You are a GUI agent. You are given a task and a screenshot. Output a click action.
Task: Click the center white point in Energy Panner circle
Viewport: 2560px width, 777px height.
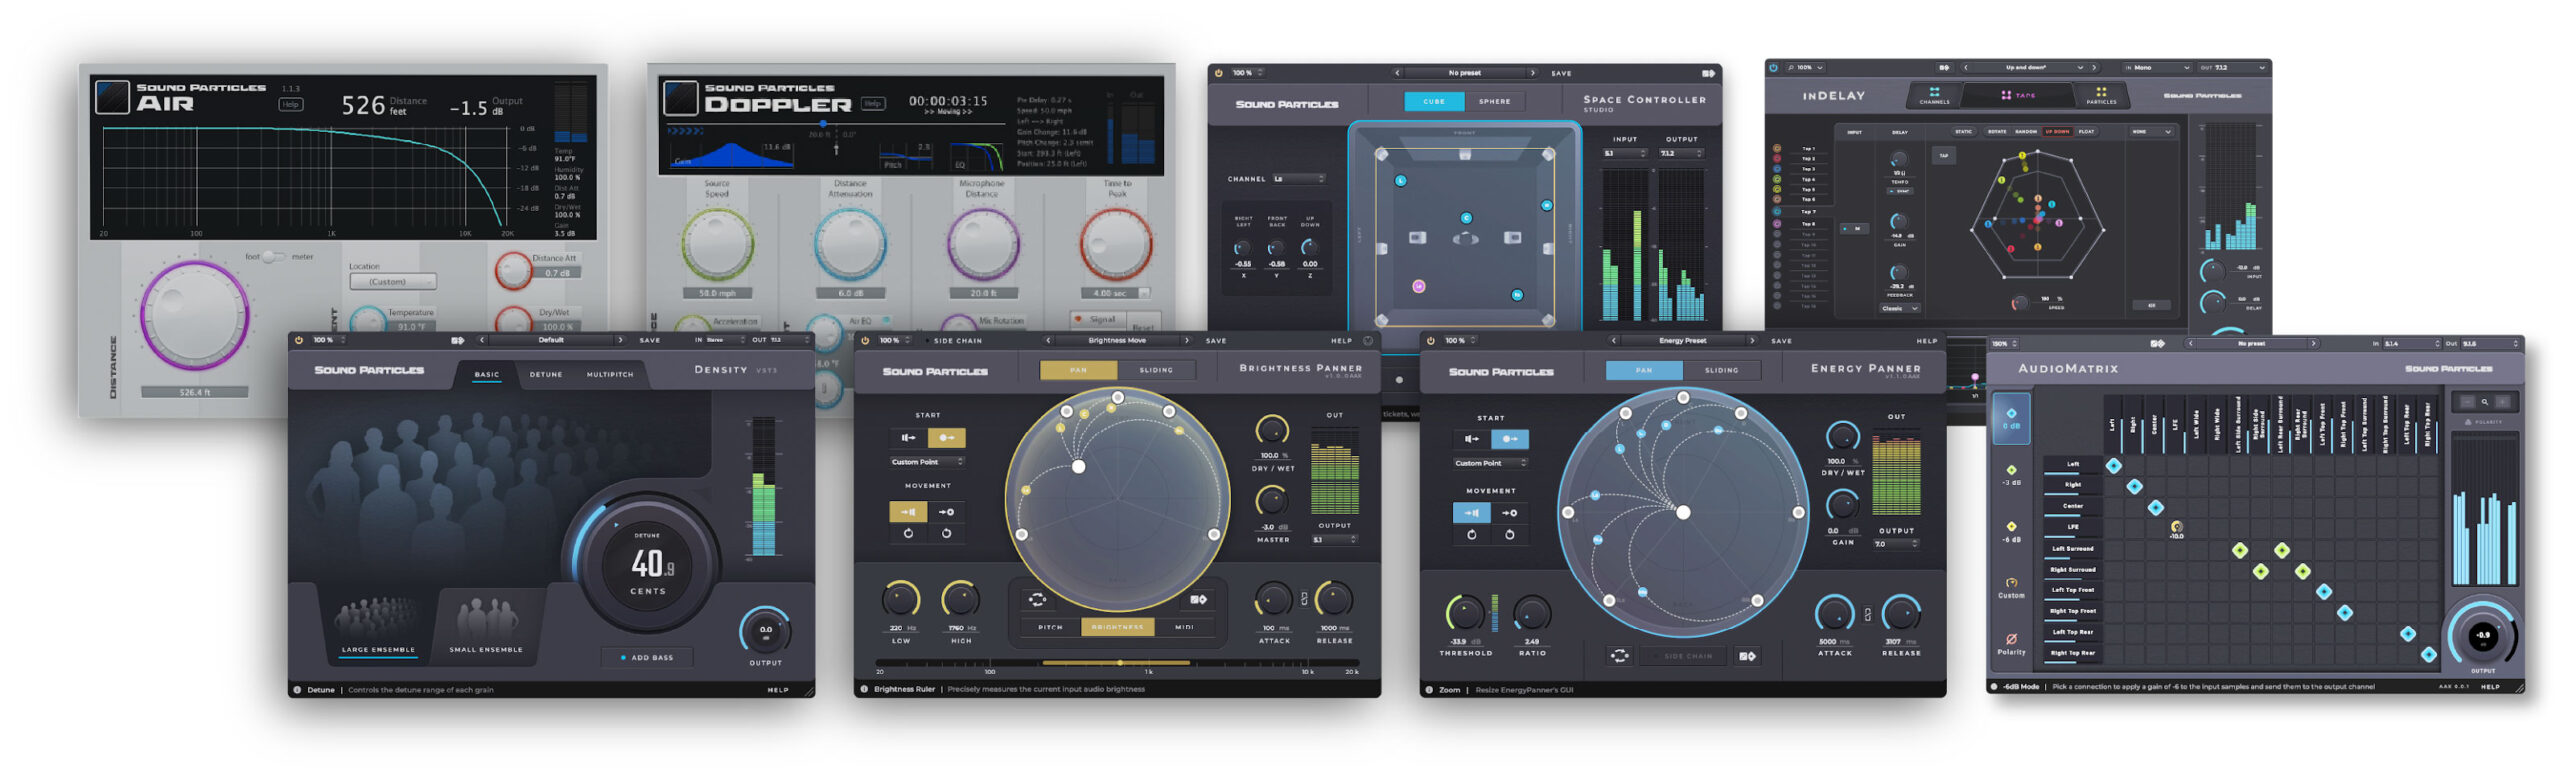pos(1682,513)
